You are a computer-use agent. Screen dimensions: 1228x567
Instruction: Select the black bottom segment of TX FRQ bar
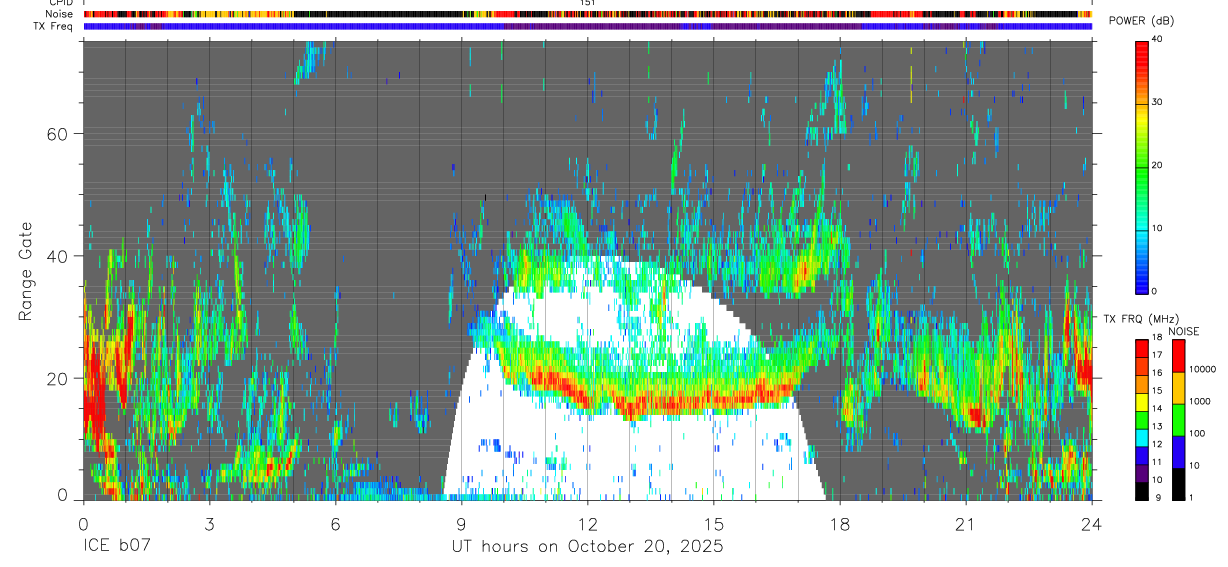[x=1141, y=491]
